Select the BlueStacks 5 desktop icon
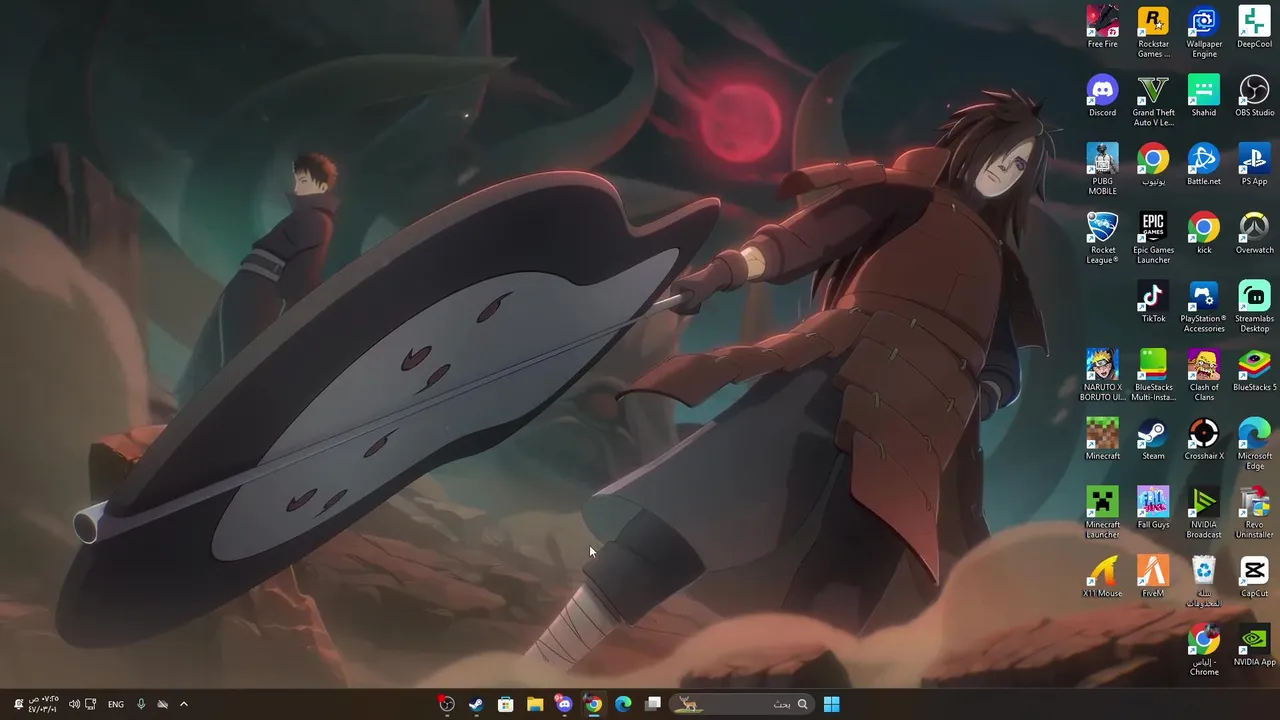 point(1254,371)
